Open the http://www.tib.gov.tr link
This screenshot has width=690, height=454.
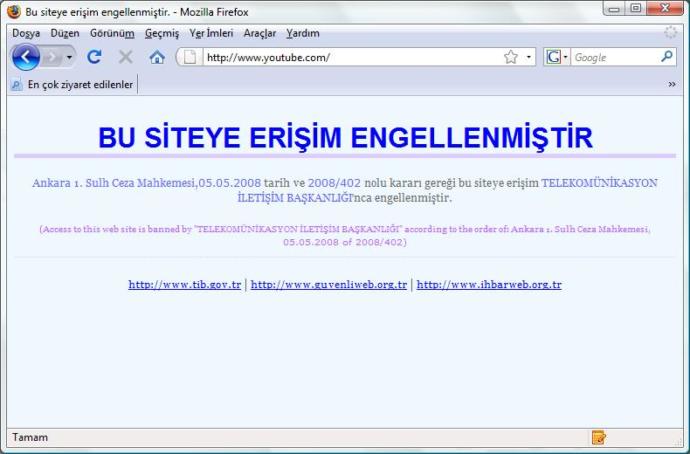[185, 285]
